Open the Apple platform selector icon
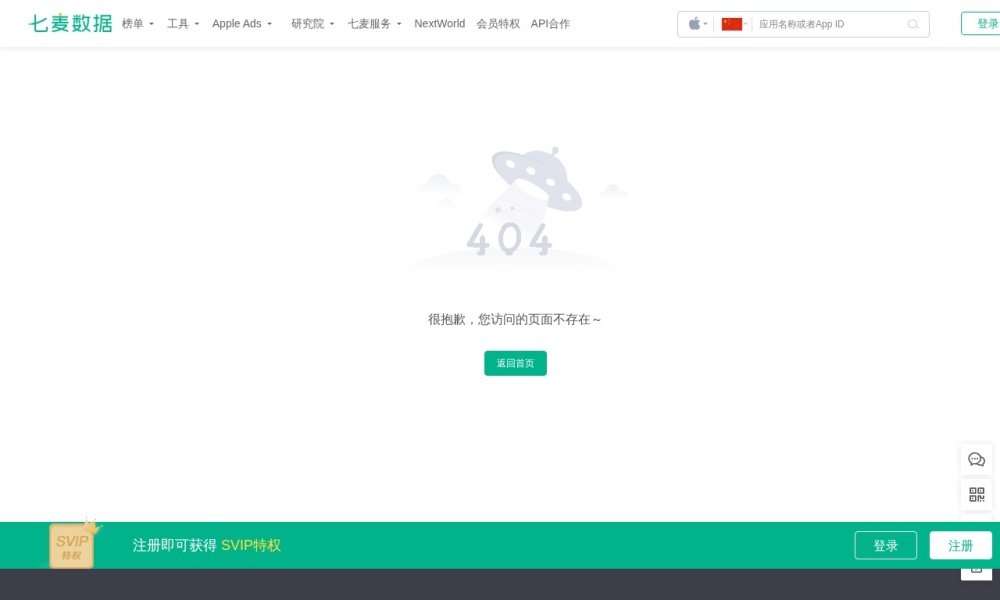 695,24
